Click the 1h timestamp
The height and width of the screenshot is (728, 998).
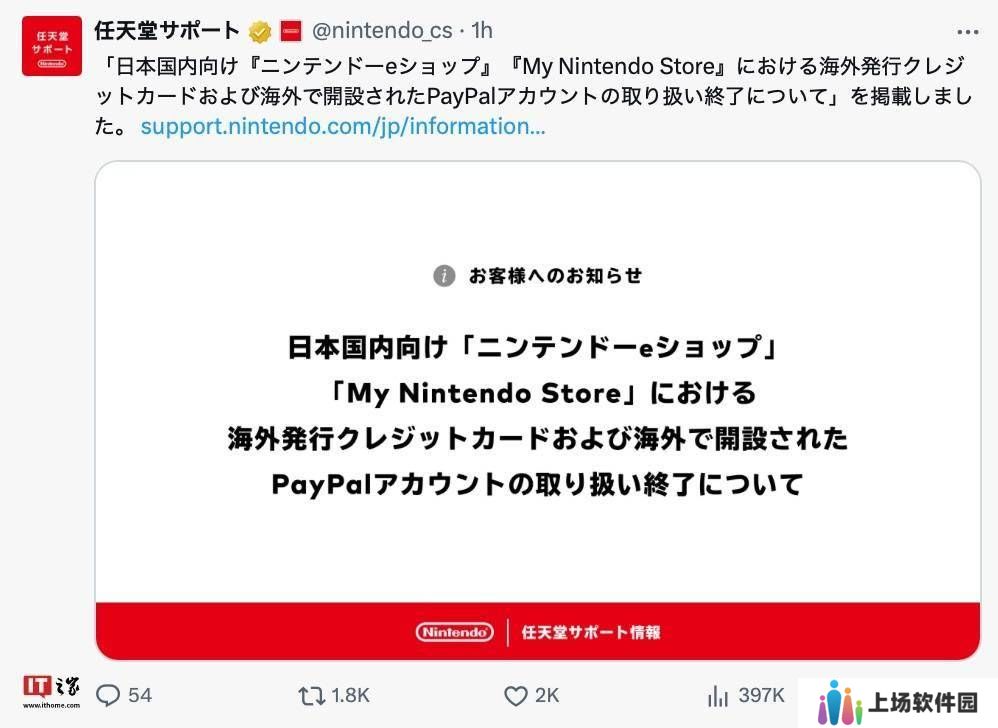pos(482,31)
